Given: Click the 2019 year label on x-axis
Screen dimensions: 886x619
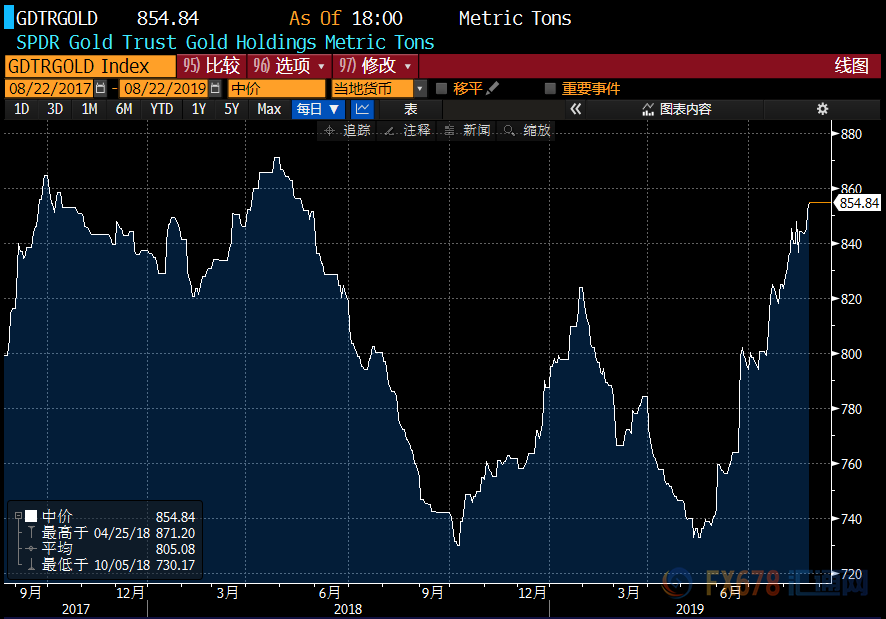Looking at the screenshot, I should point(690,609).
